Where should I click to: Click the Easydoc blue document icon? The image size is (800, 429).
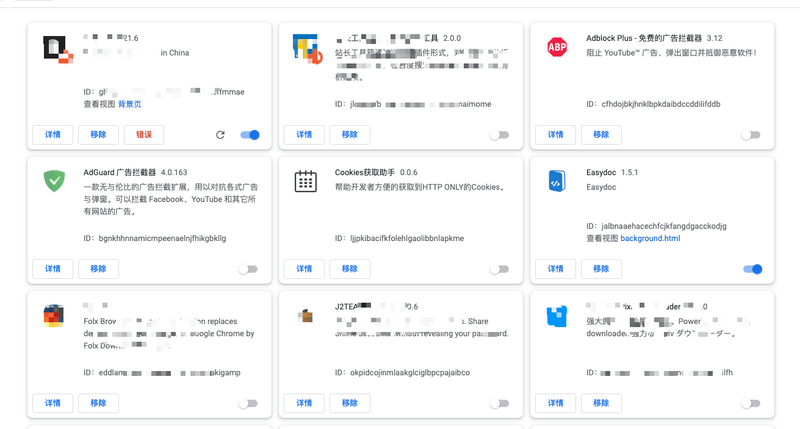557,181
